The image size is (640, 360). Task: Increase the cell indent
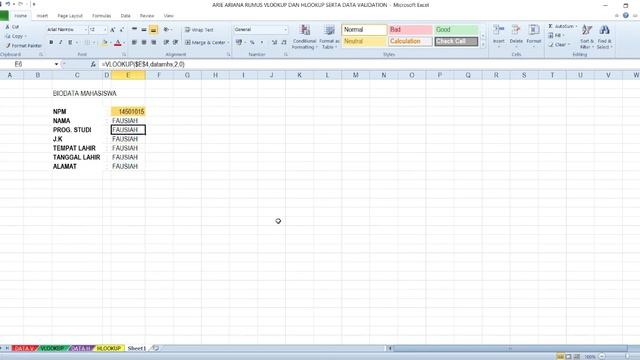tap(175, 42)
